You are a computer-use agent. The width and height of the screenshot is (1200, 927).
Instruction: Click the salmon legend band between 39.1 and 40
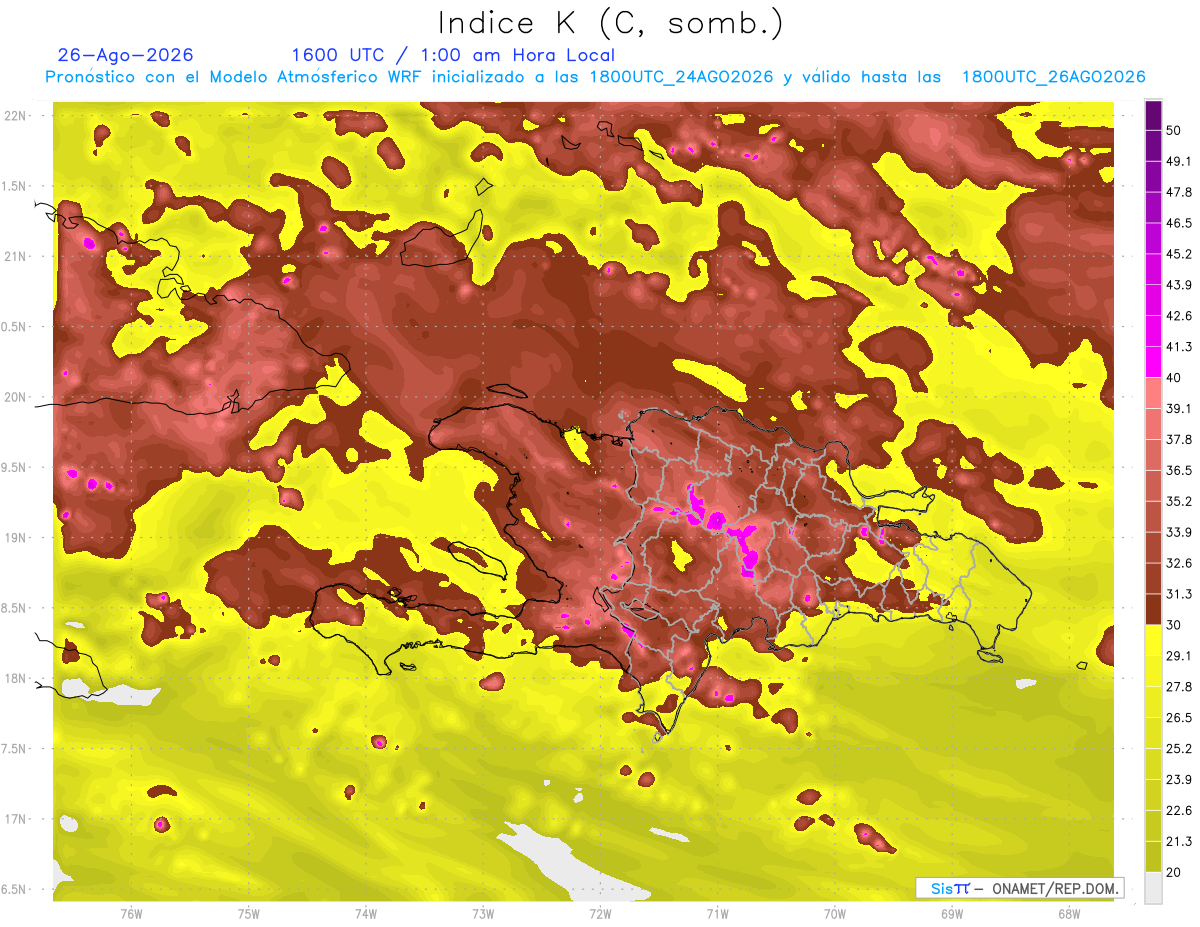click(1153, 392)
